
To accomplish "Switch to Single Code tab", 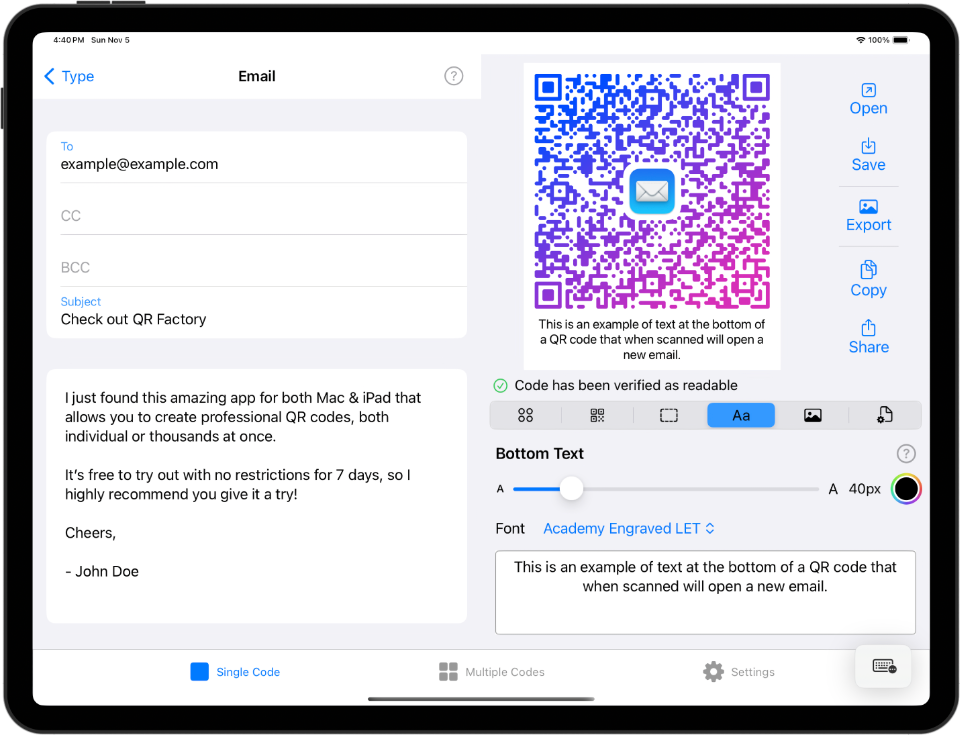I will 235,672.
